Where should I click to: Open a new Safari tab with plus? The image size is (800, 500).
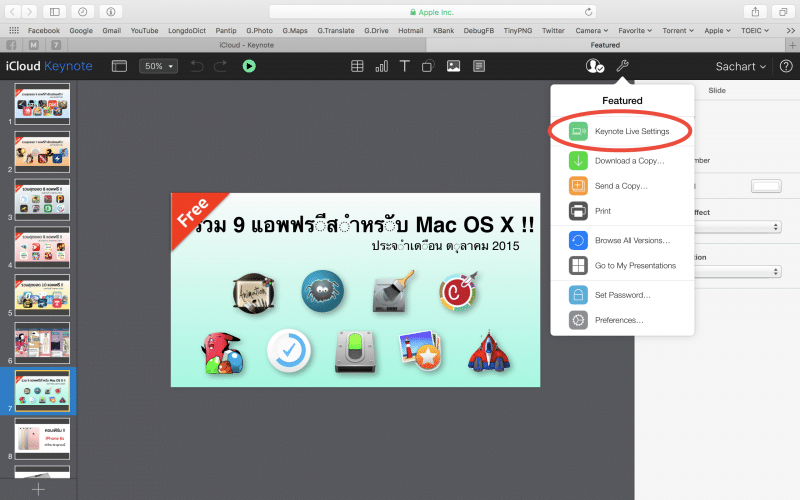[x=792, y=45]
